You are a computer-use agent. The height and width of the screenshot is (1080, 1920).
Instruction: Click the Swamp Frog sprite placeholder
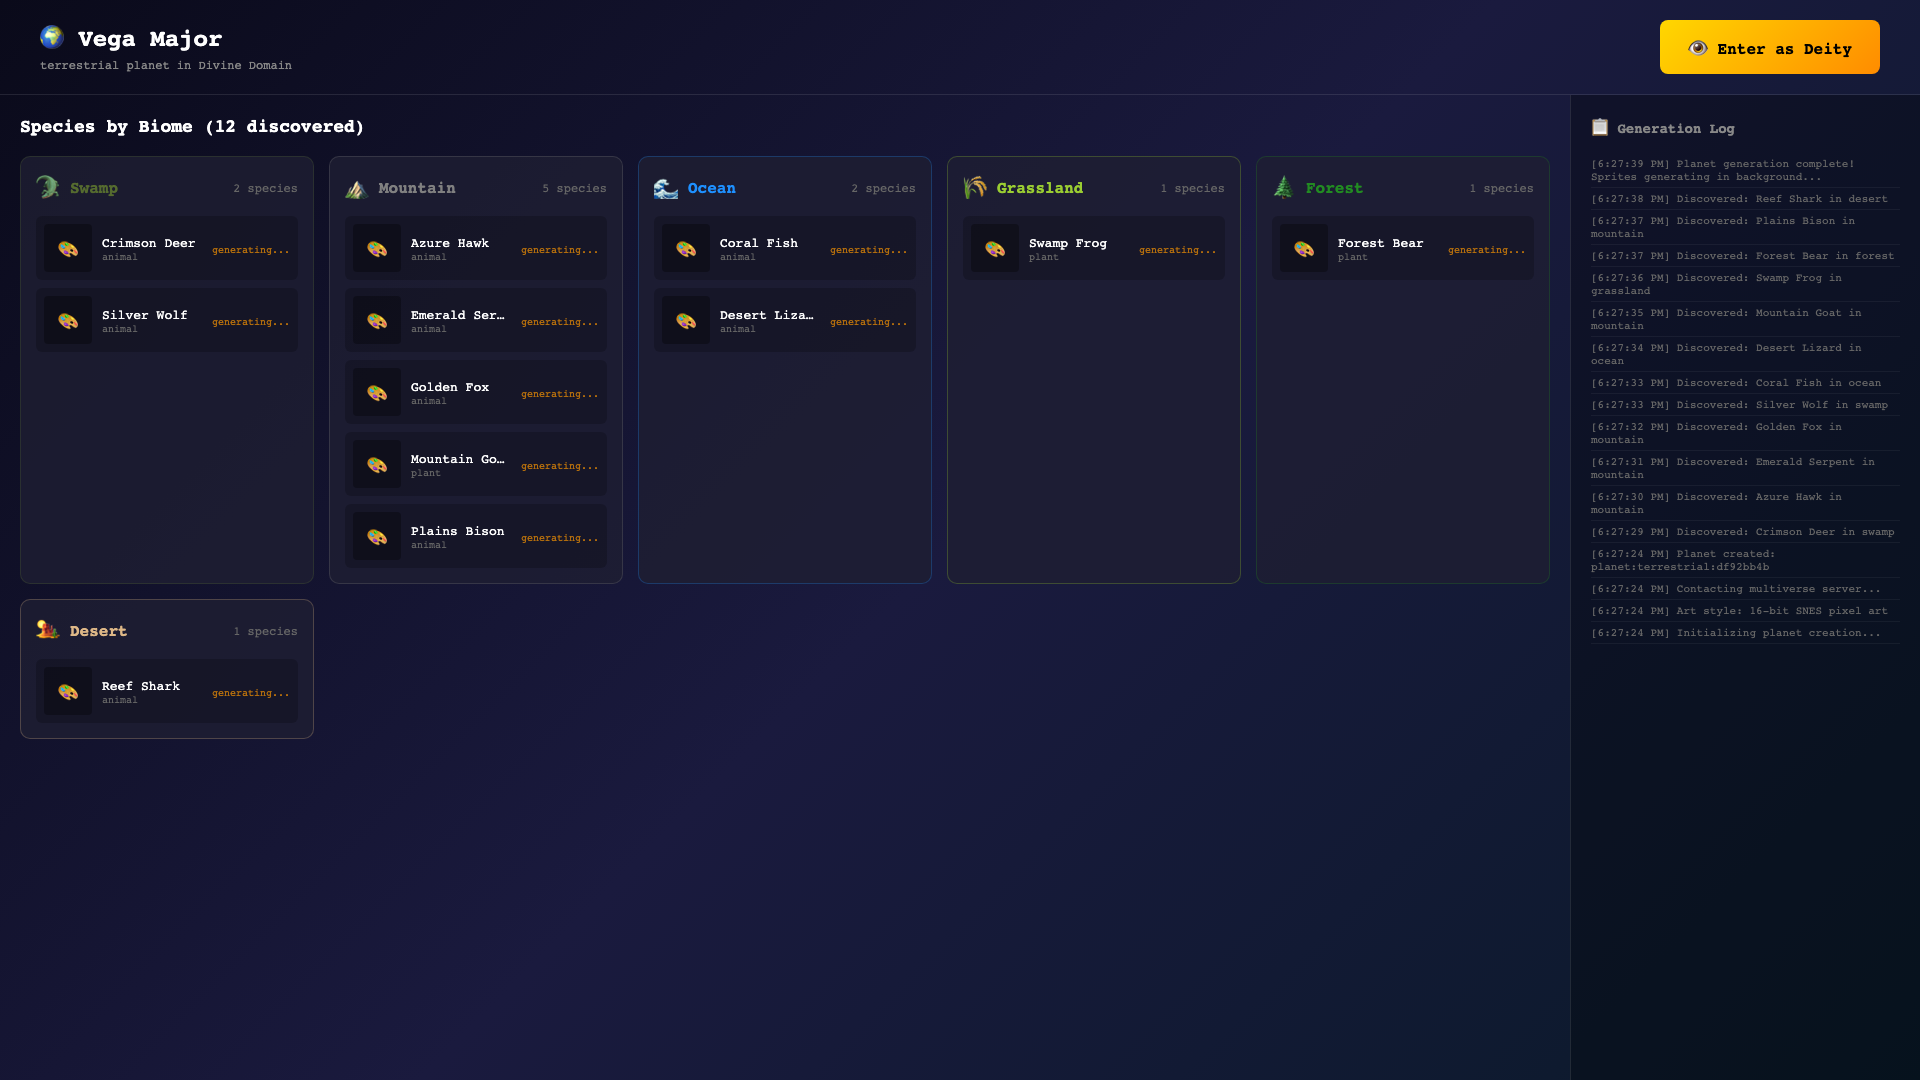point(995,249)
